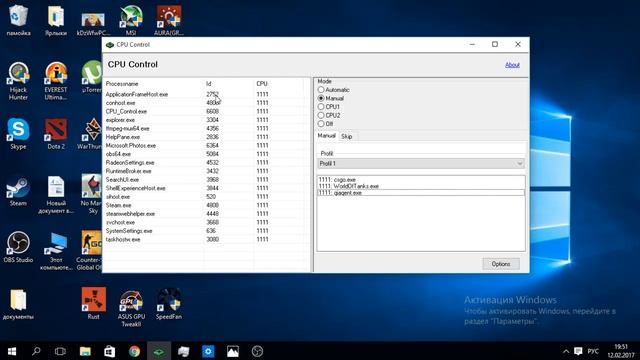
Task: Switch to the Skip tab
Action: click(x=347, y=136)
